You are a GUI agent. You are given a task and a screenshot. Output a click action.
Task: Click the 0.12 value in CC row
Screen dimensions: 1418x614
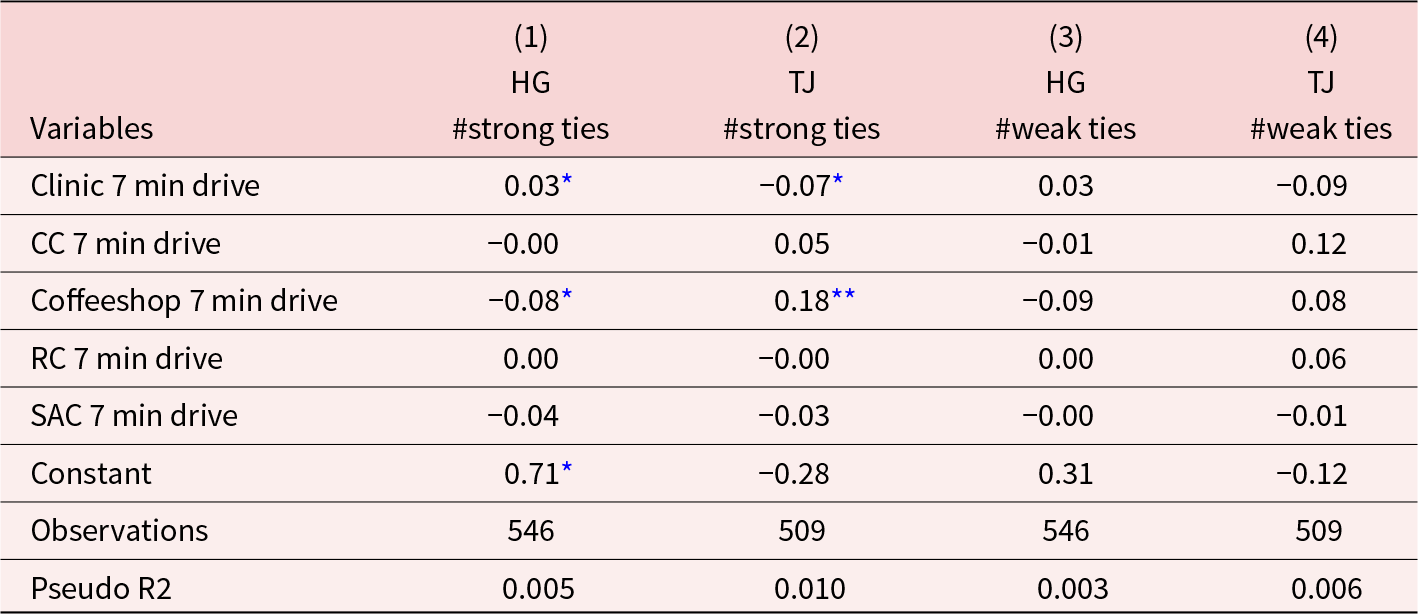[1320, 243]
